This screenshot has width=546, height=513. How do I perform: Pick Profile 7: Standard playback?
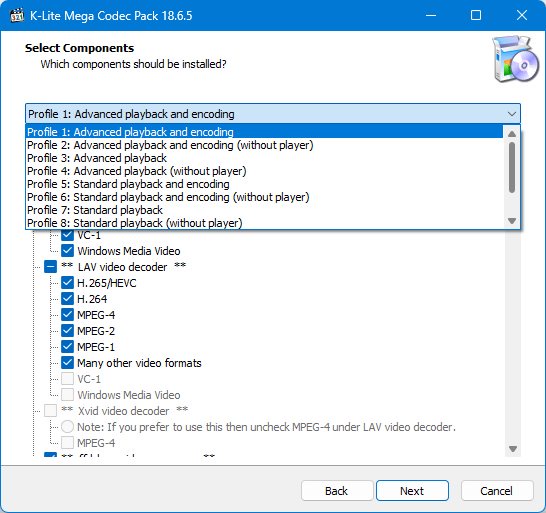click(264, 210)
